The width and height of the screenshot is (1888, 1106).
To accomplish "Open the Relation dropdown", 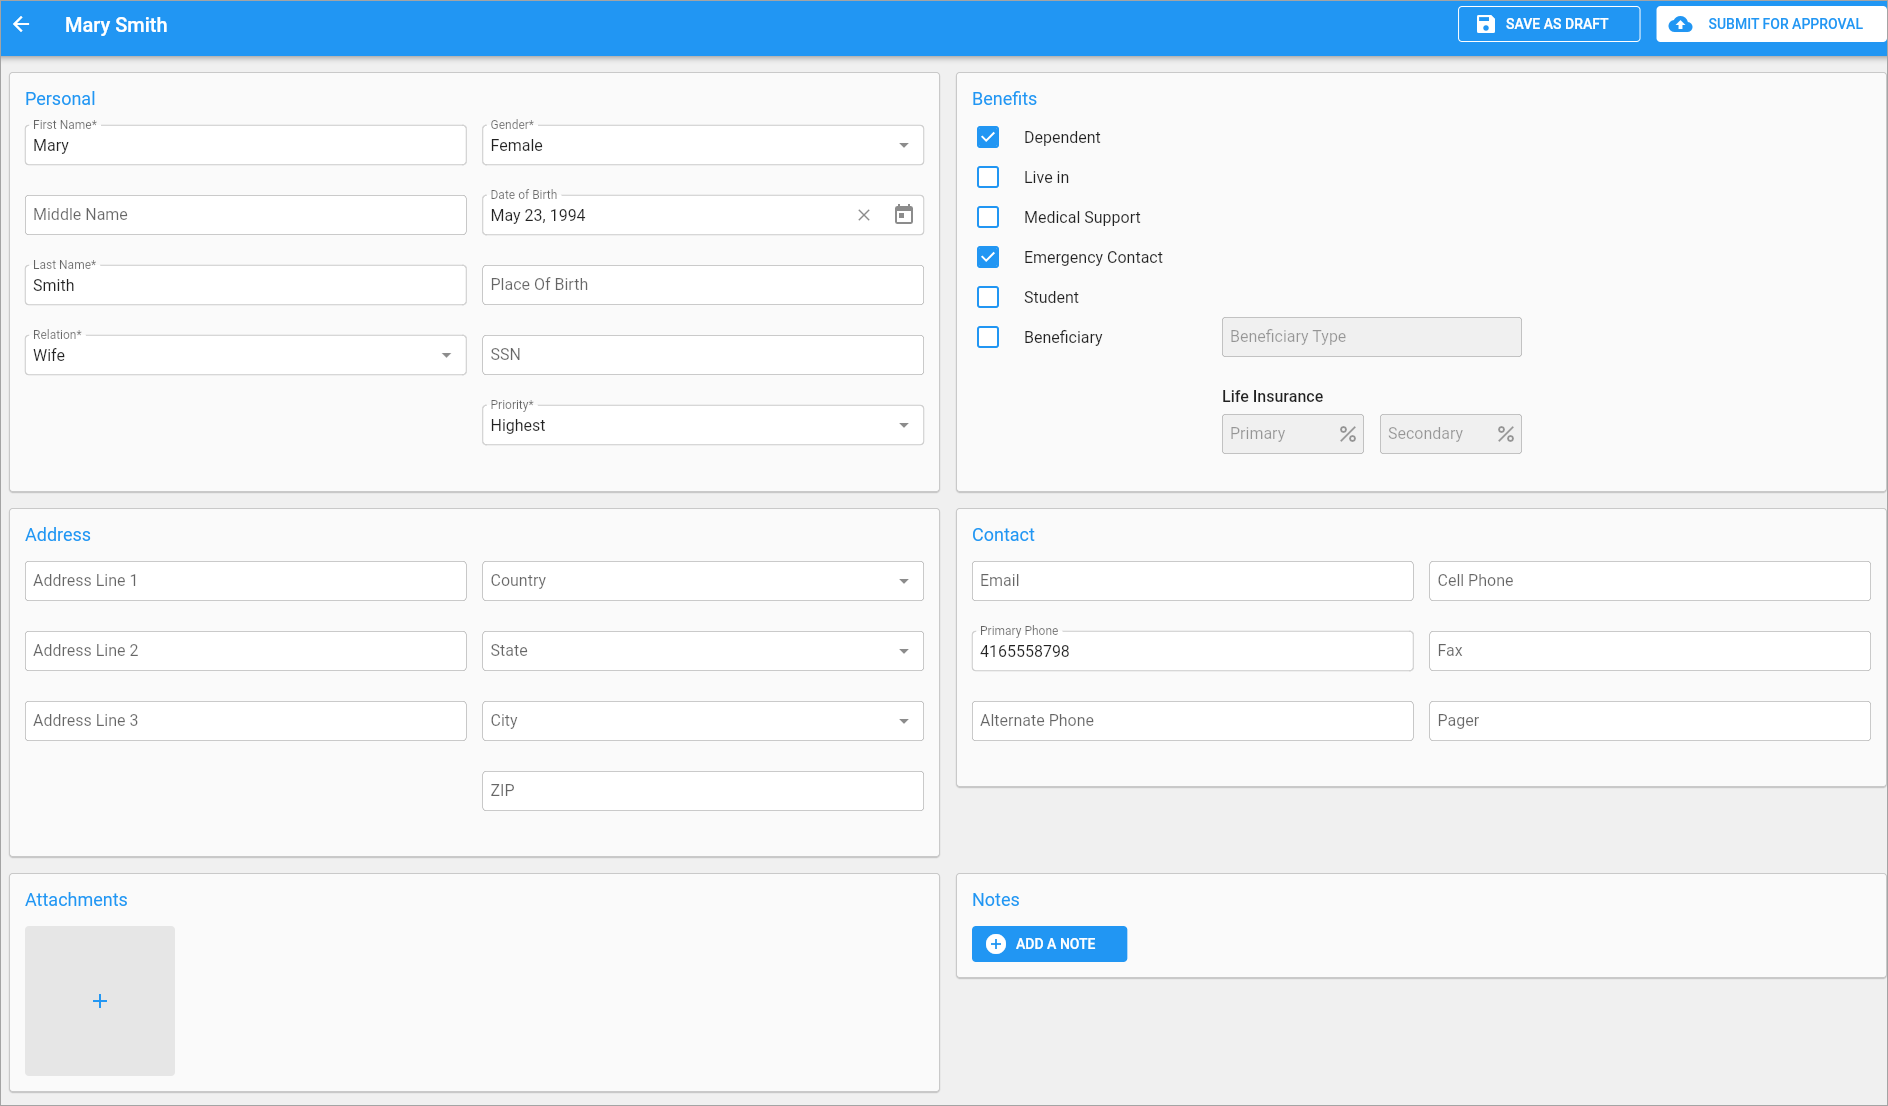I will 246,355.
